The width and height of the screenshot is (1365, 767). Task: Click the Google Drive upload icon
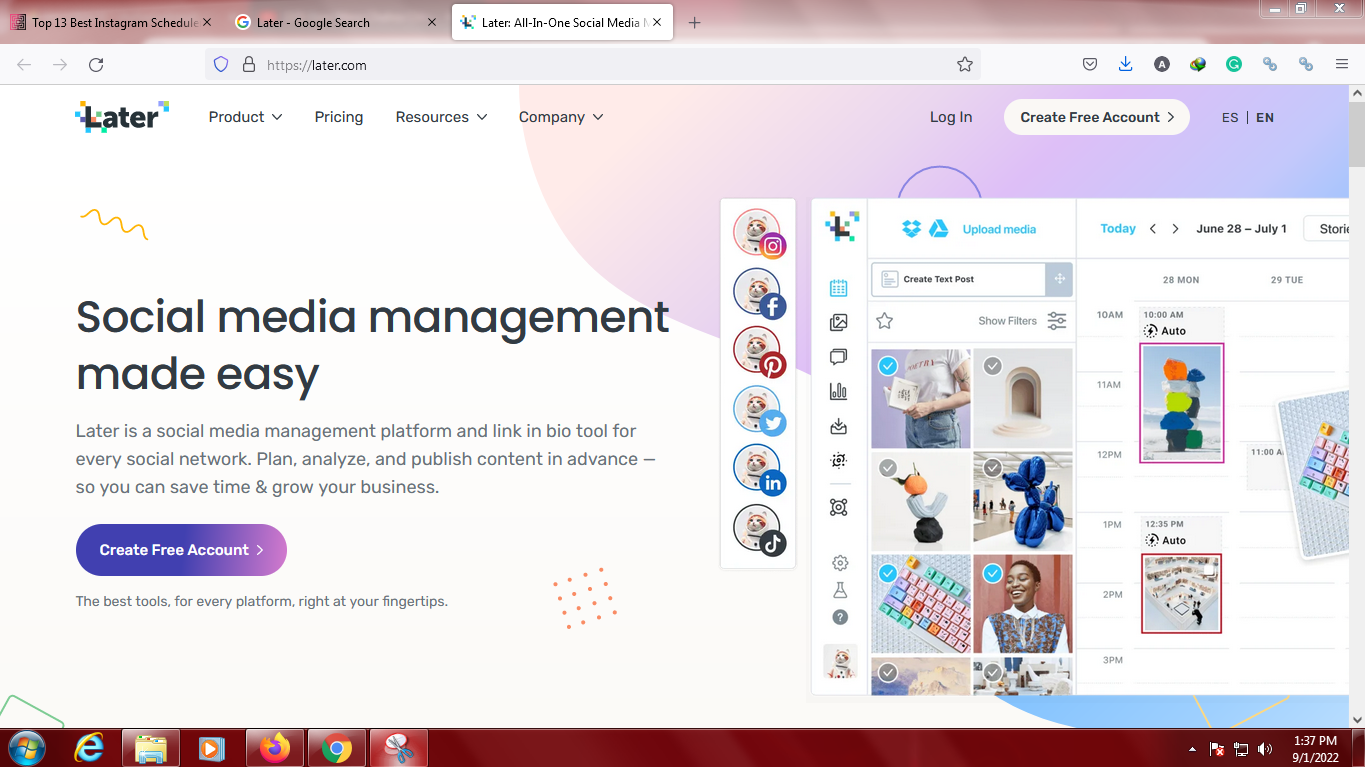tap(939, 229)
